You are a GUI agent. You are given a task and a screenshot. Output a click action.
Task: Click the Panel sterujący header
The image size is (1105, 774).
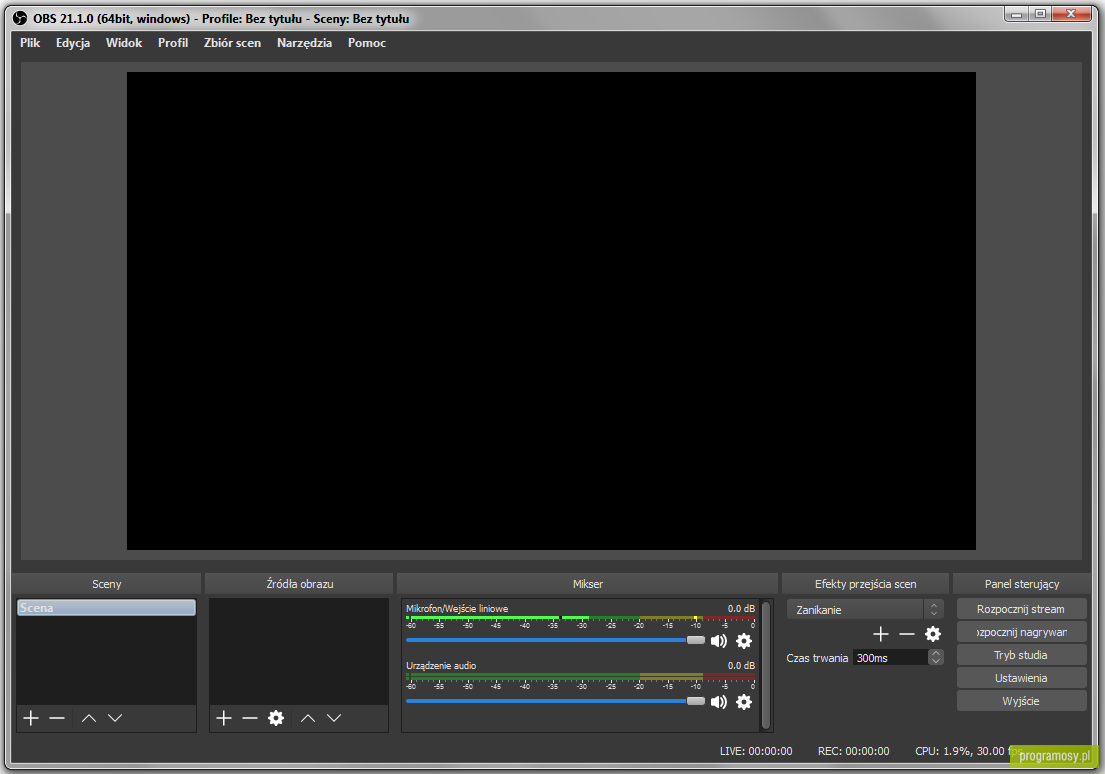click(1022, 584)
